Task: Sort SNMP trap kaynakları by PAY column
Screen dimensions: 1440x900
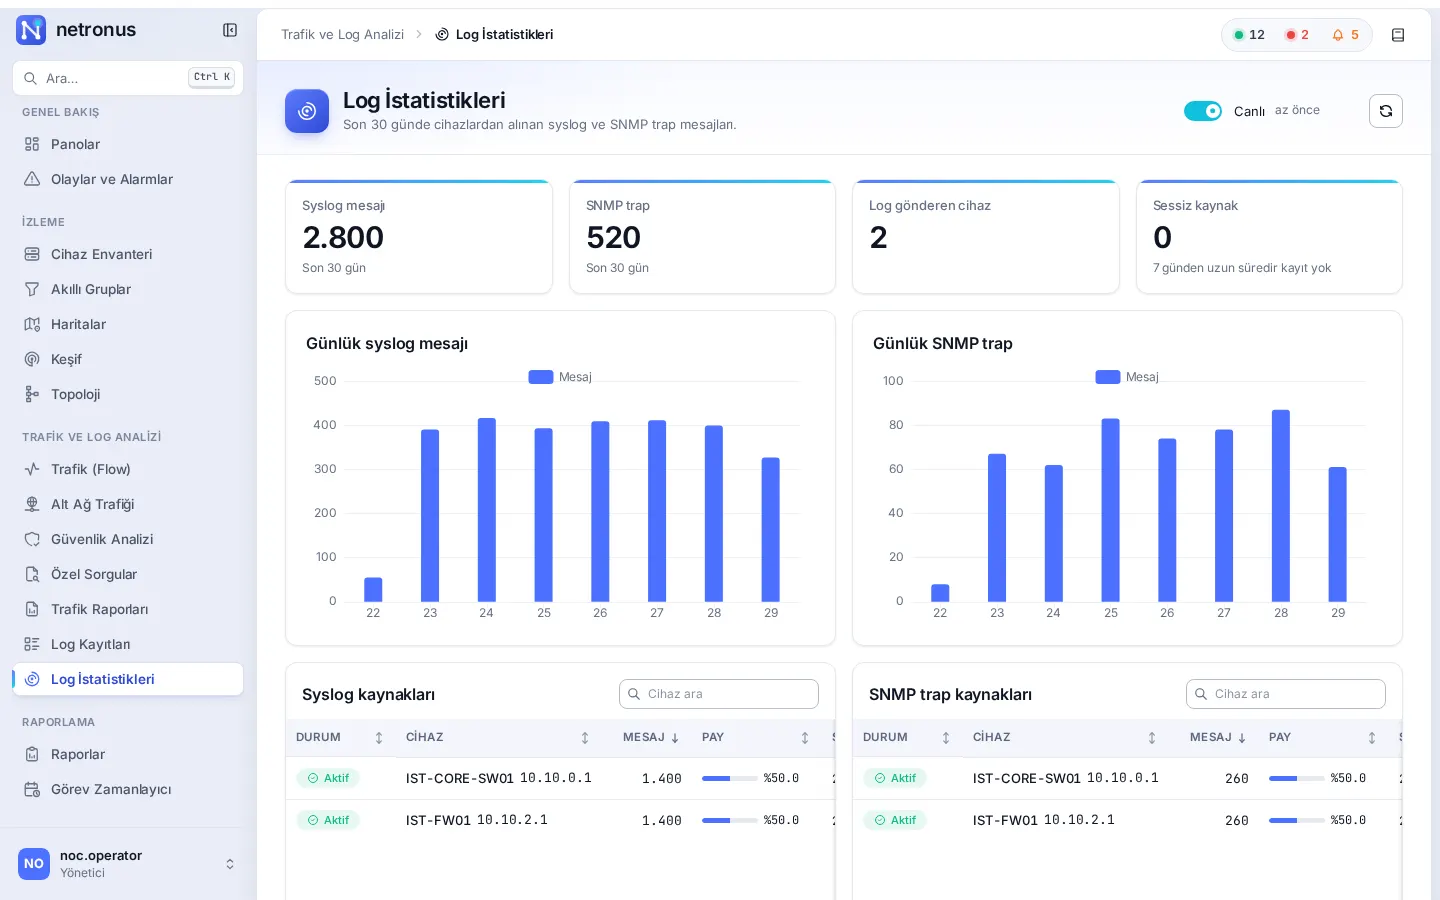Action: [x=1323, y=738]
